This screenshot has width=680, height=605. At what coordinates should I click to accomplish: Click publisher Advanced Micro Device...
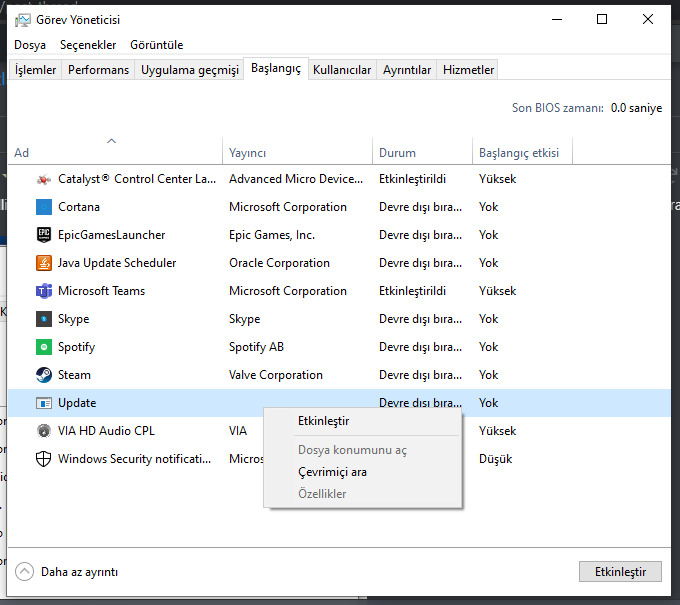pos(296,179)
